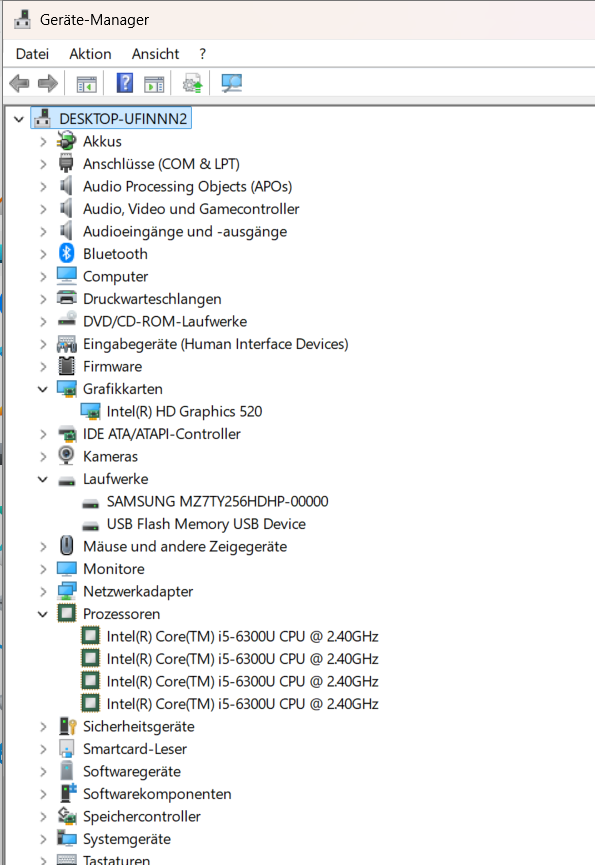Collapse the Laufwerke category
This screenshot has width=595, height=865.
[x=43, y=479]
